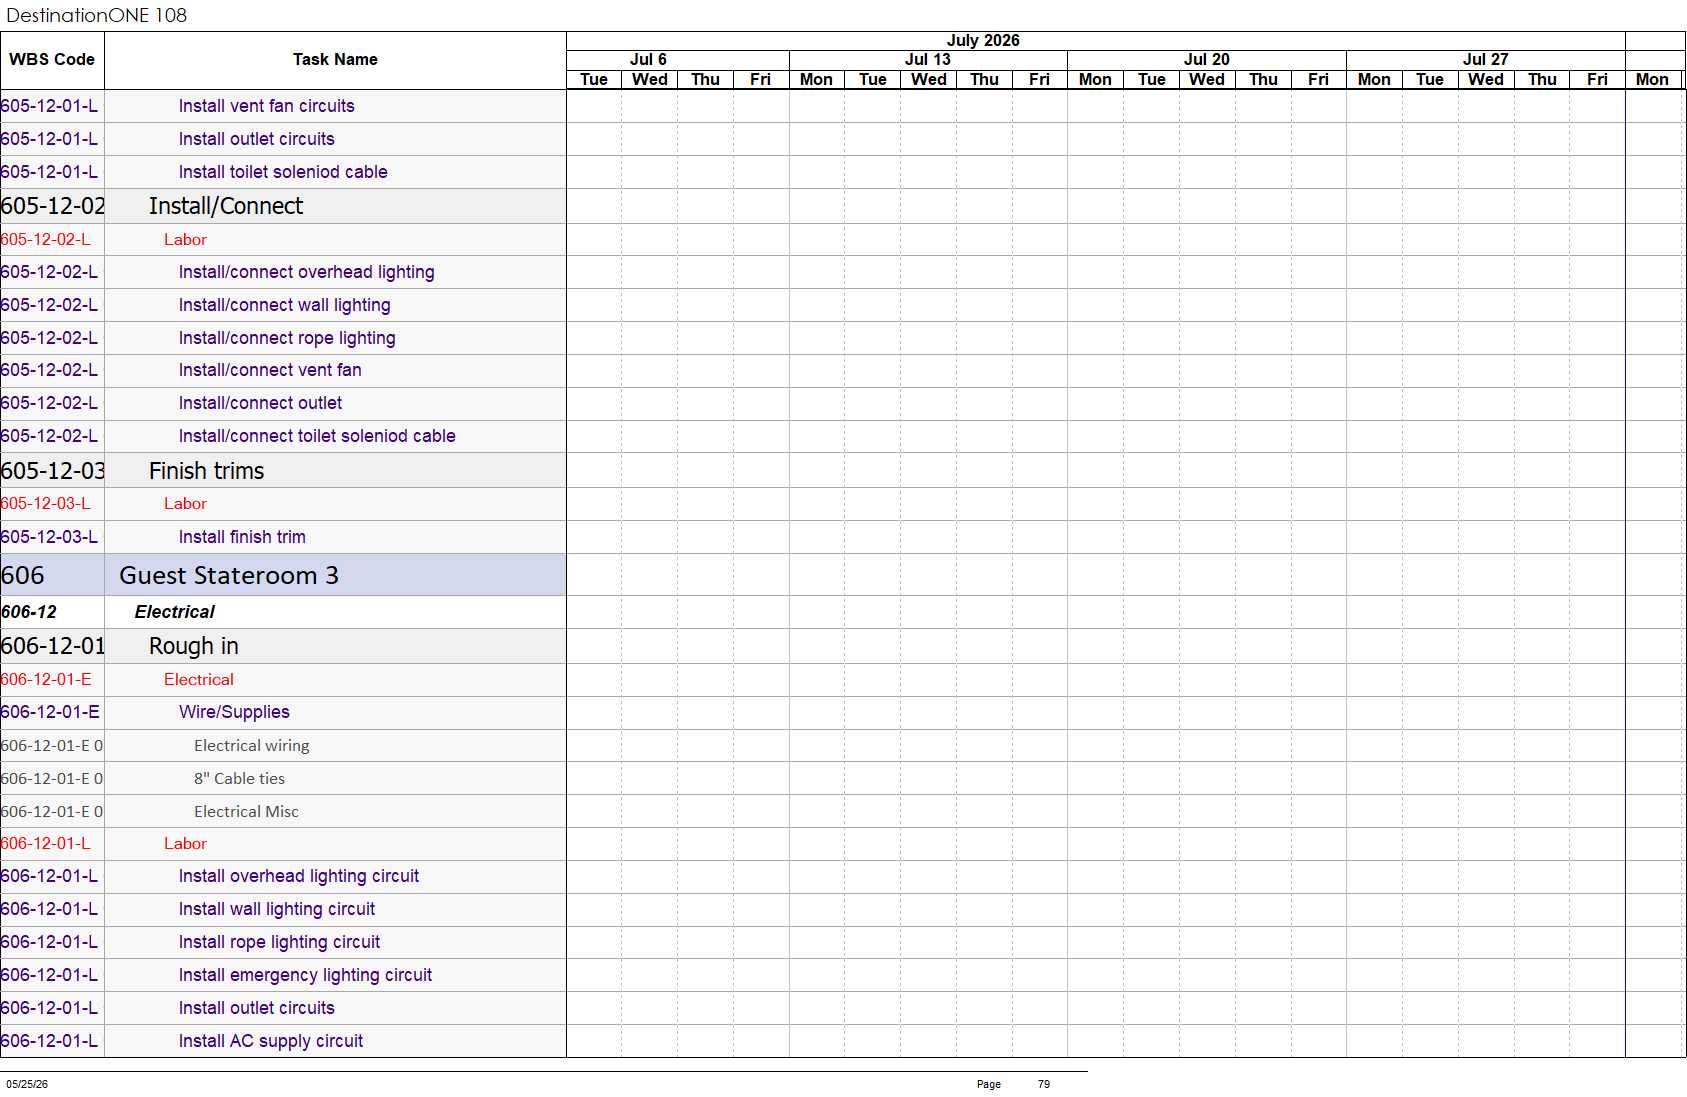Select the July 2026 month header

tap(983, 41)
